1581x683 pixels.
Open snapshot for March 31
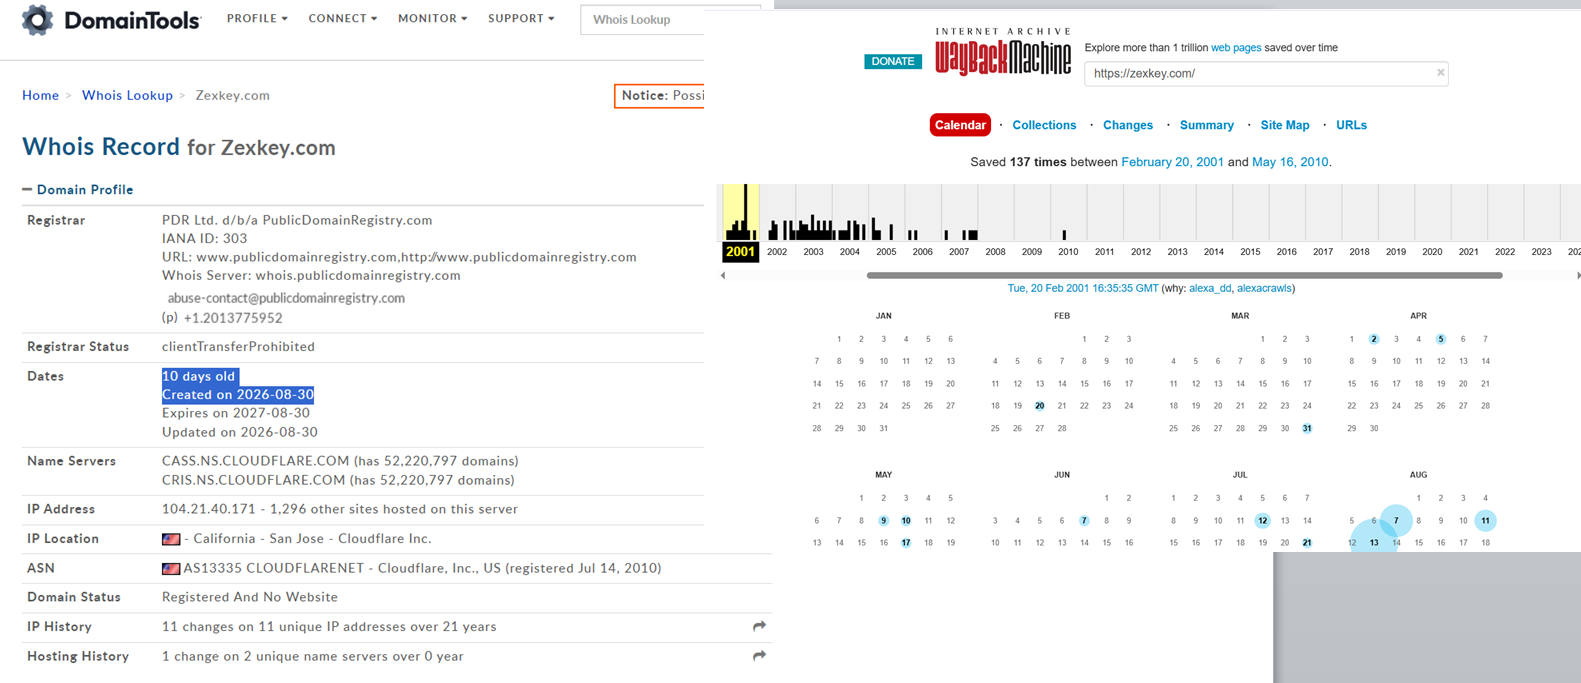(1307, 428)
